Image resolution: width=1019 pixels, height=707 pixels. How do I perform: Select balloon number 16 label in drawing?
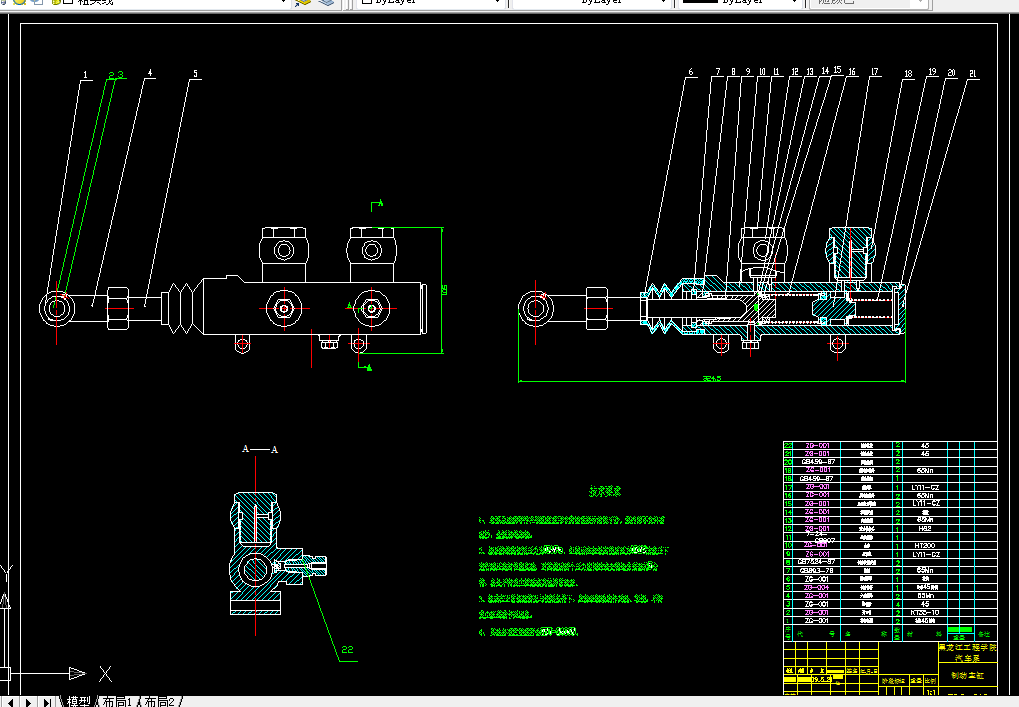[x=852, y=72]
